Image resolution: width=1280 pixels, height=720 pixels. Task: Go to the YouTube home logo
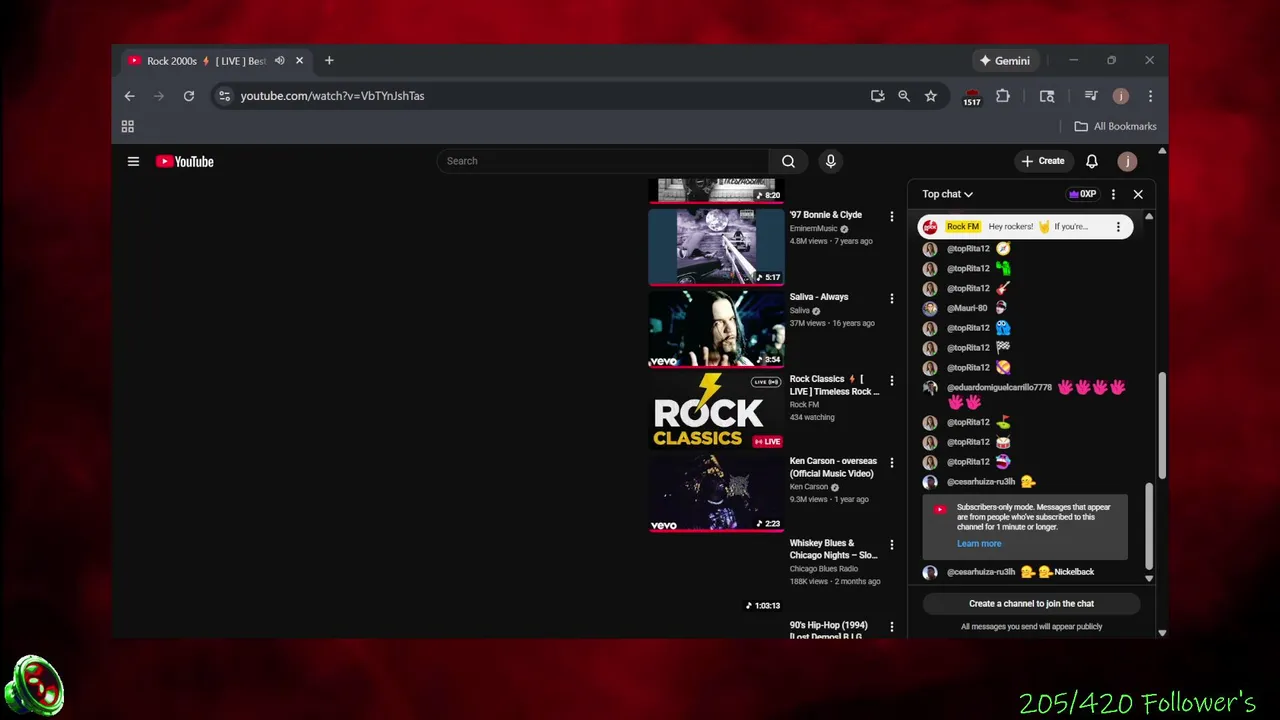tap(185, 161)
